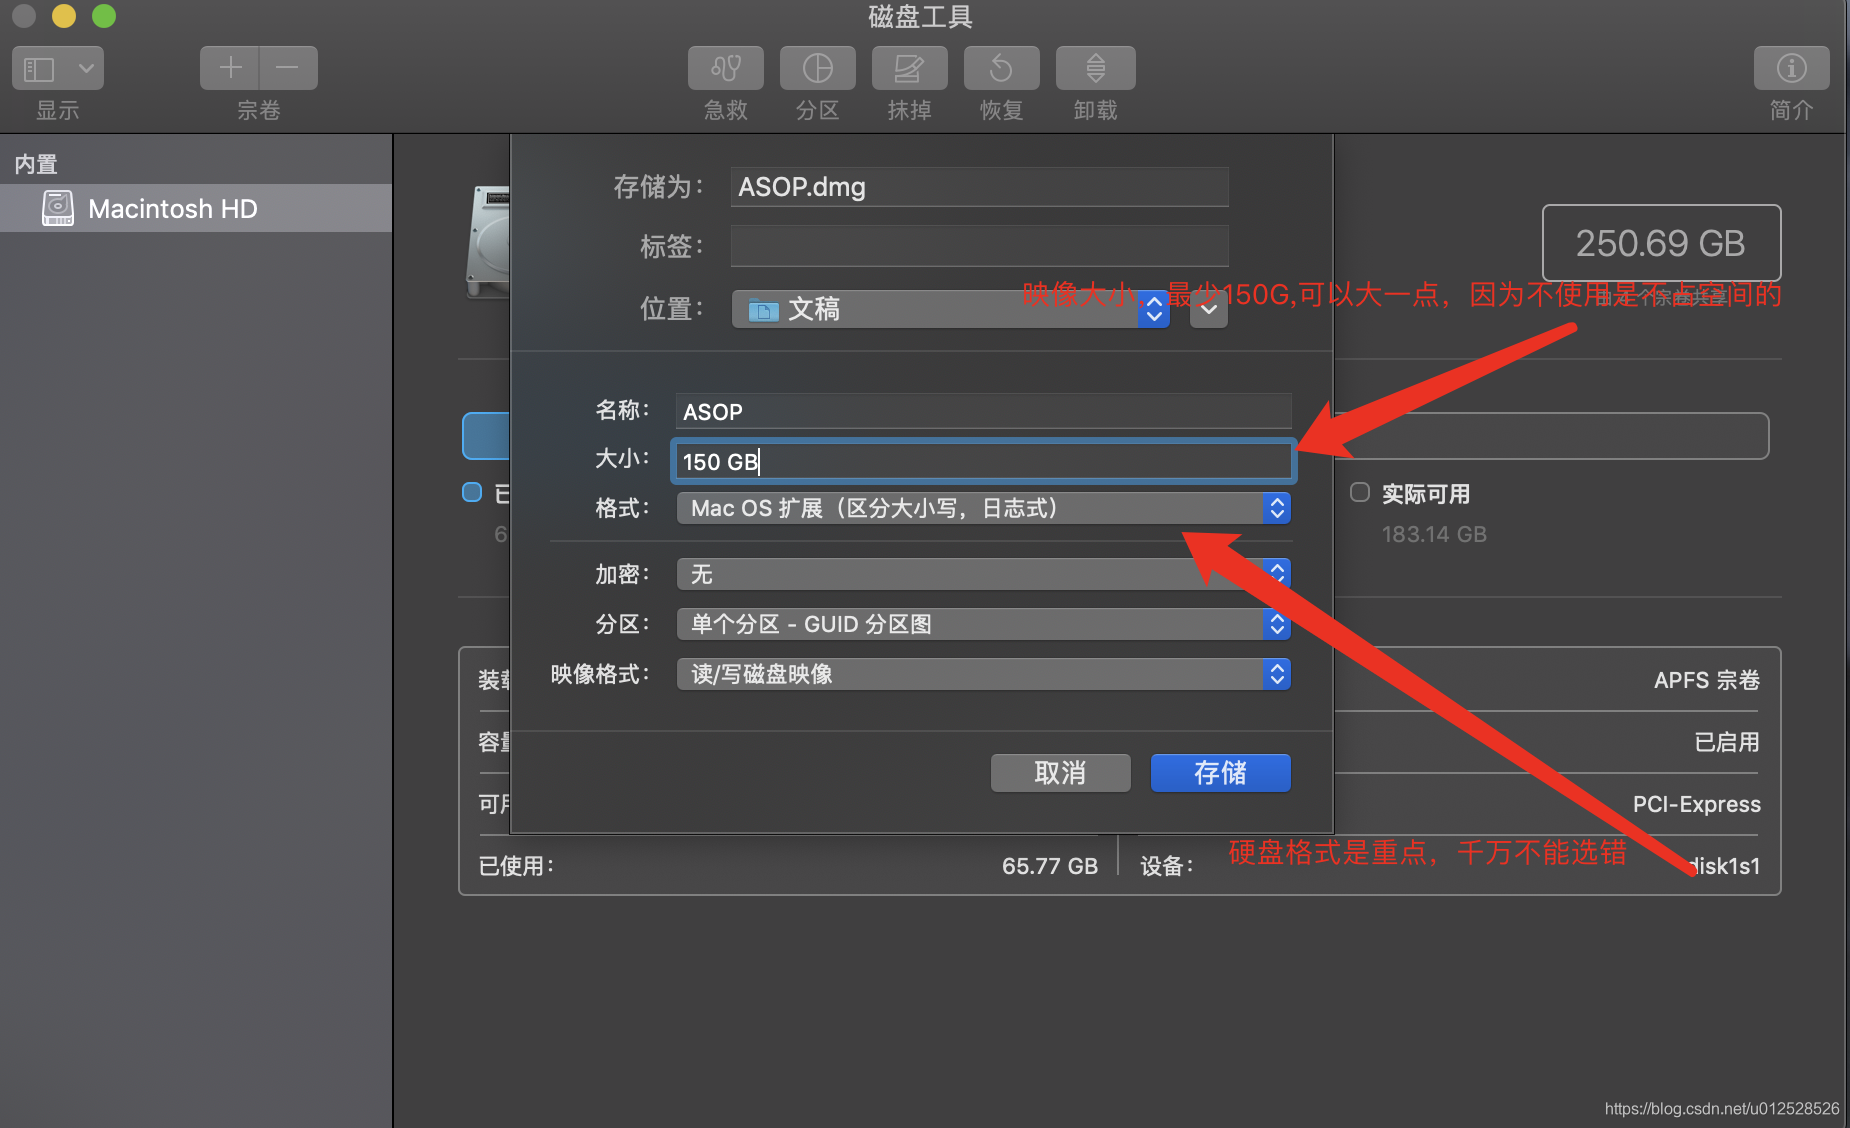The width and height of the screenshot is (1850, 1128).
Task: Click the APFS 宗卷 type value
Action: (x=1706, y=680)
